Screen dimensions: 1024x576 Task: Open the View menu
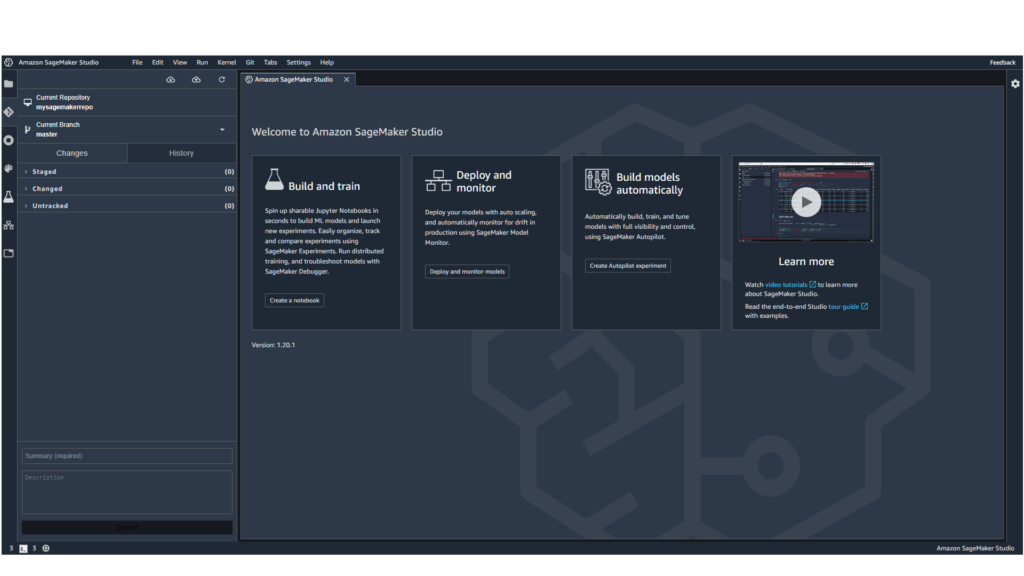(180, 63)
